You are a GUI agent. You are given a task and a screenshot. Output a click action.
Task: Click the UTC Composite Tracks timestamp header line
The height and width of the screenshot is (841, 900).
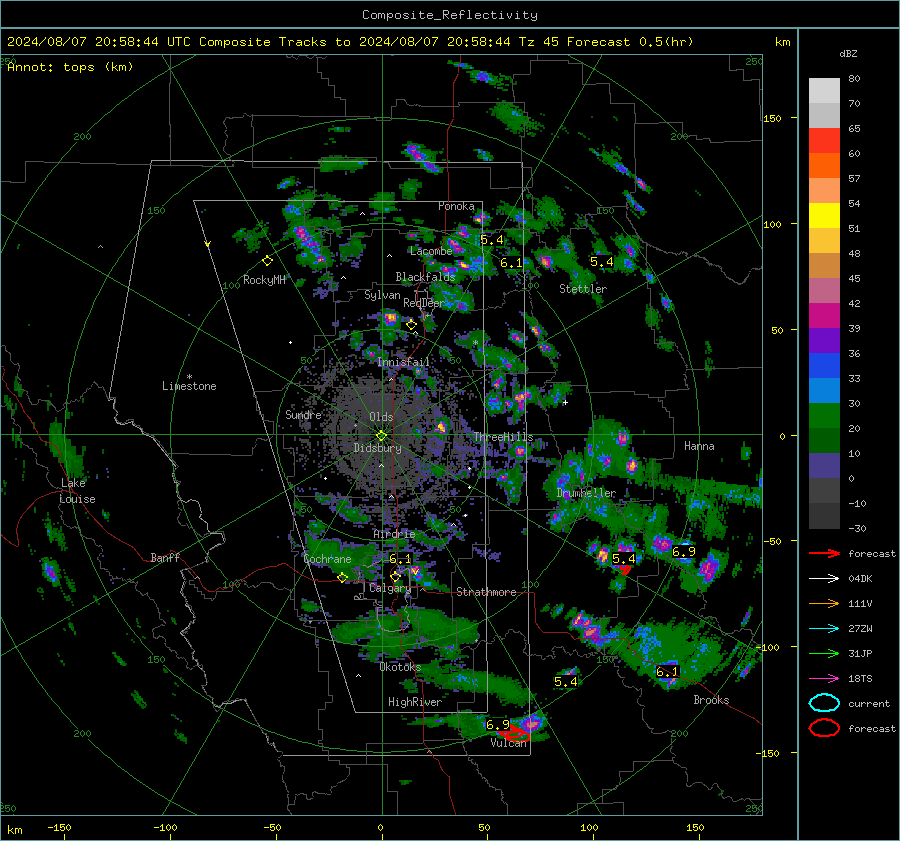click(x=350, y=42)
